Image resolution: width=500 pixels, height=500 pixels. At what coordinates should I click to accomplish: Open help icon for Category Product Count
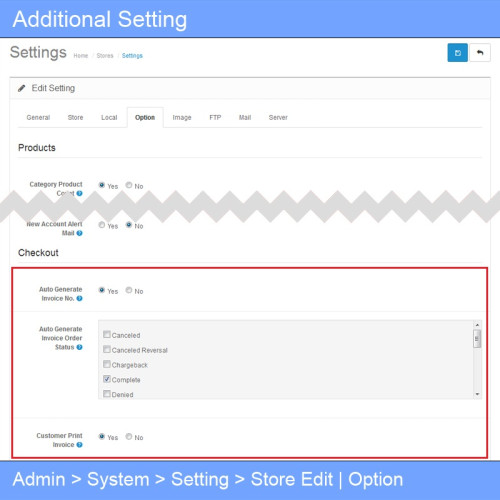[79, 193]
